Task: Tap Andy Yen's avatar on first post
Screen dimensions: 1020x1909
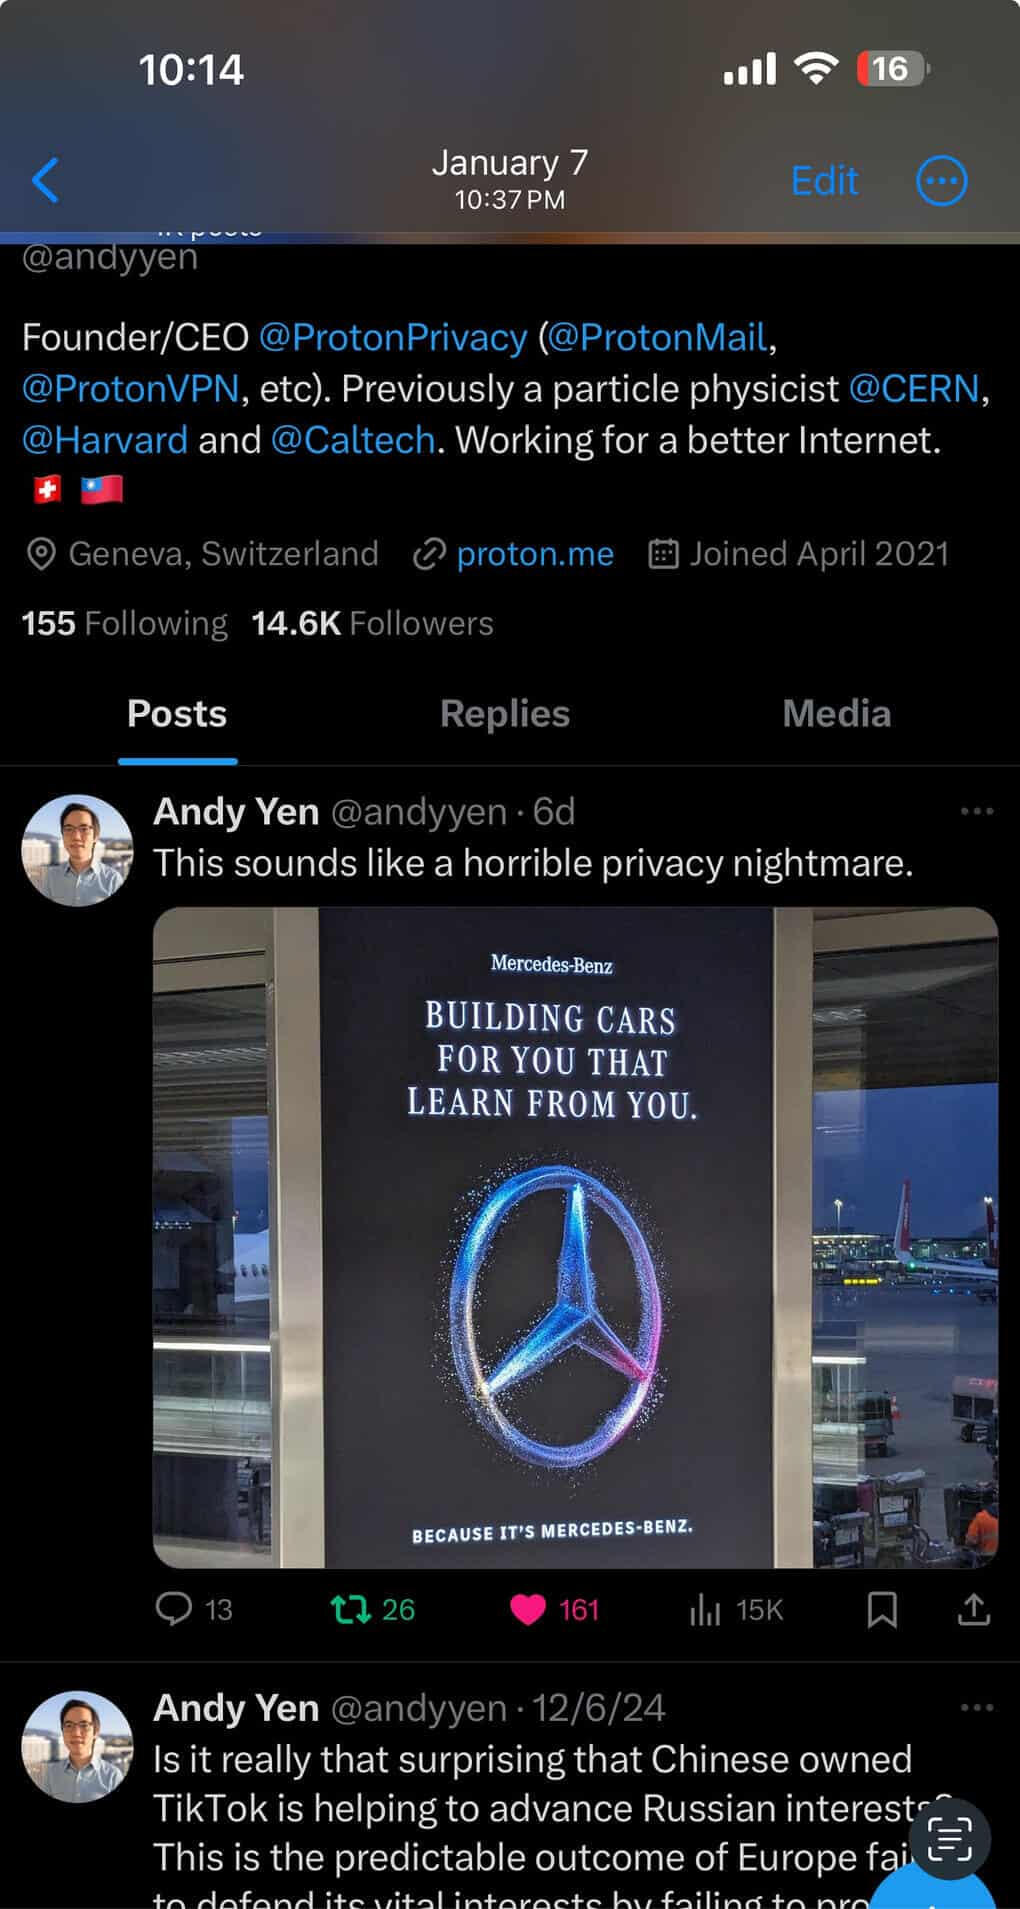Action: point(77,850)
